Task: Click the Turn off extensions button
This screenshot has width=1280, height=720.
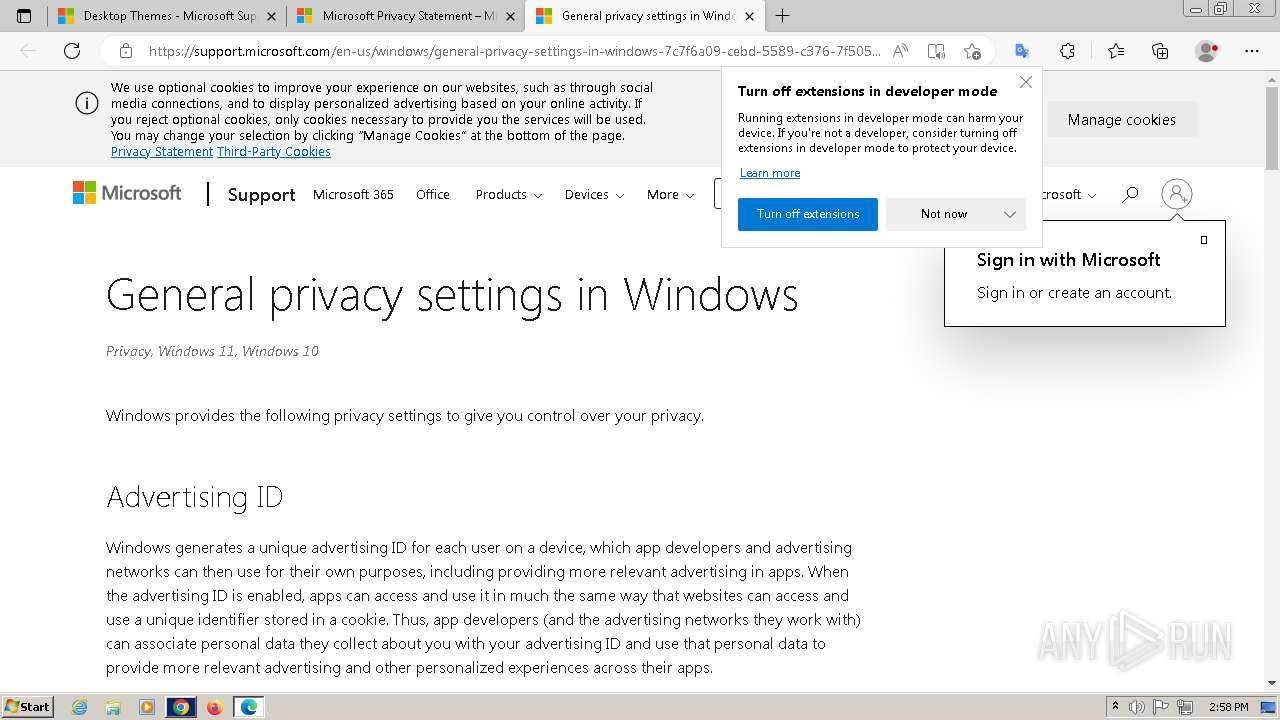Action: [808, 214]
